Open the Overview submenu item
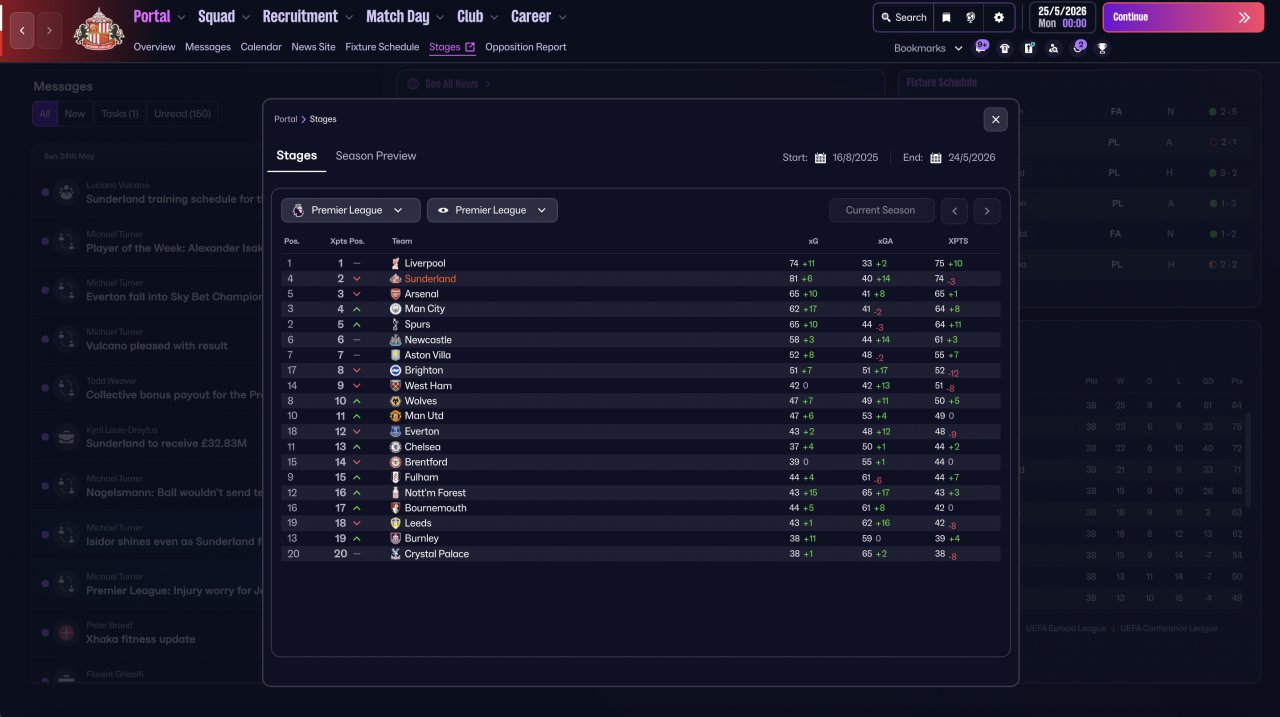The height and width of the screenshot is (717, 1280). tap(154, 47)
